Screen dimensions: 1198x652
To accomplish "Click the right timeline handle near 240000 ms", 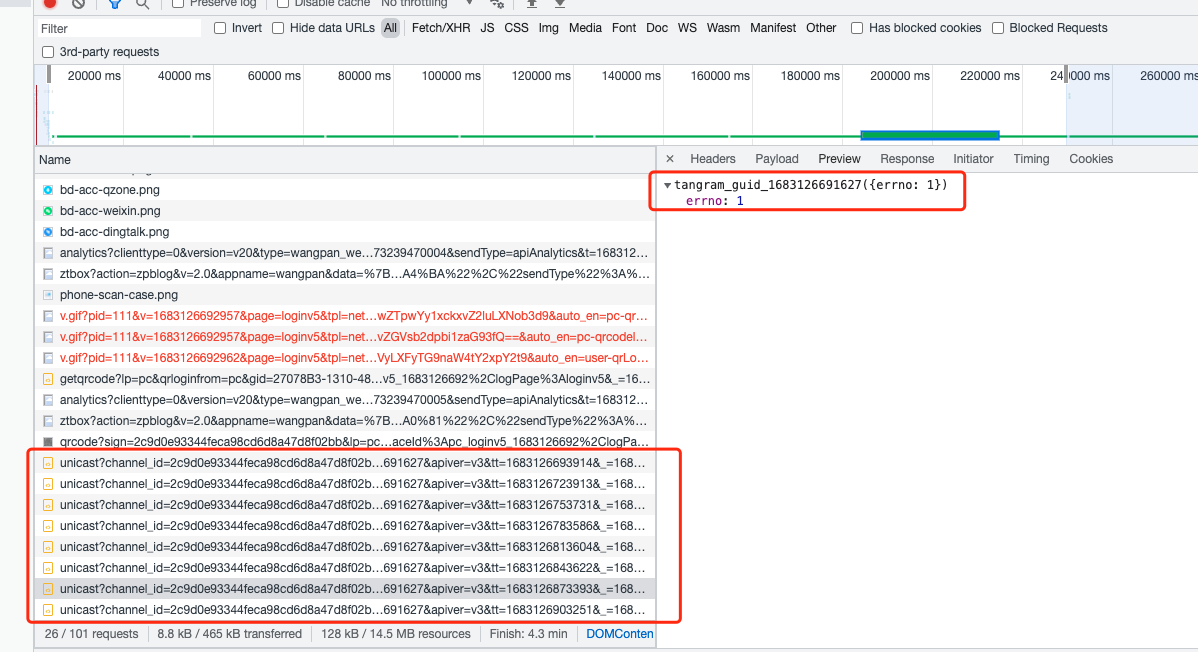I will click(1067, 75).
